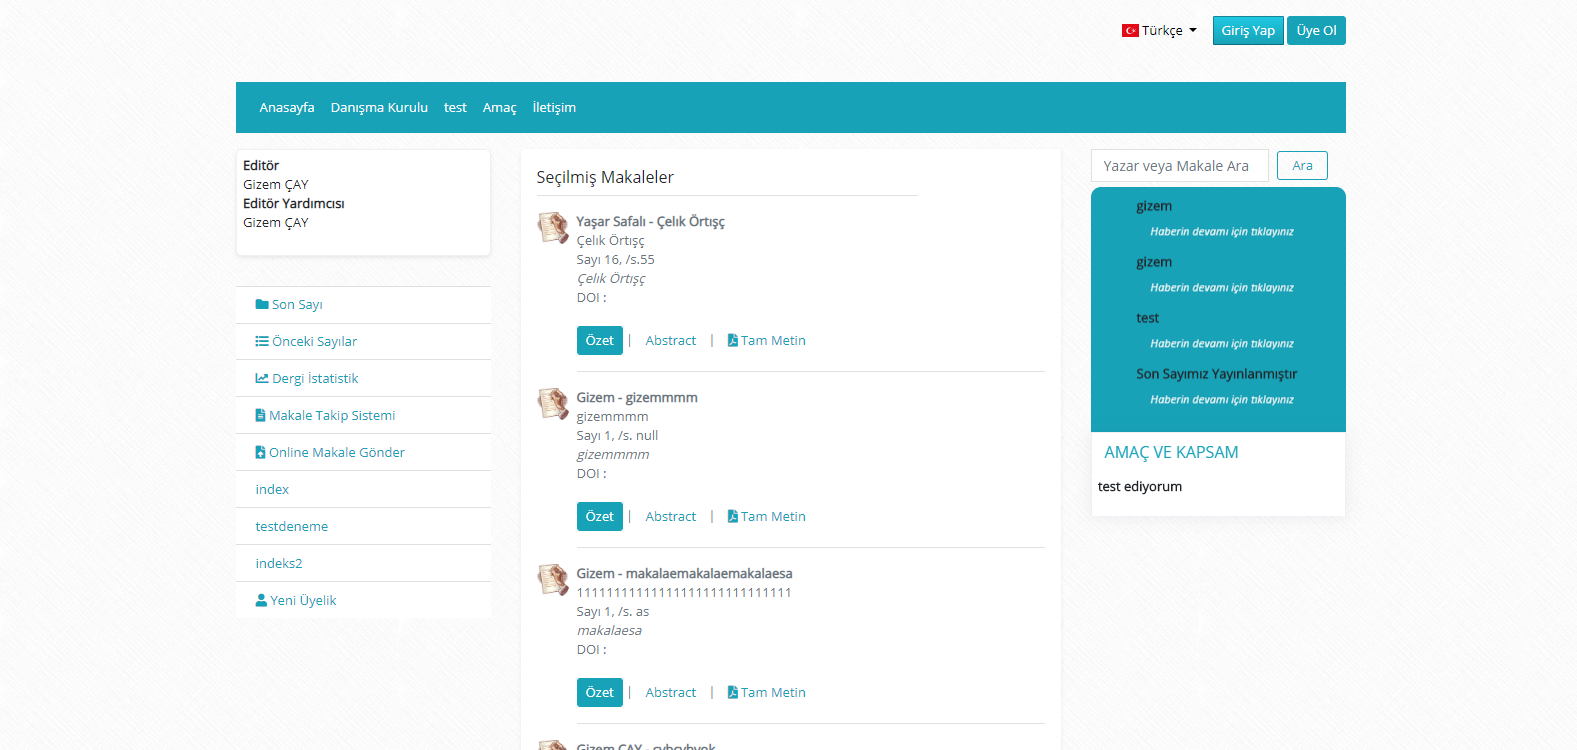Open Danışma Kurulu in navigation bar
Image resolution: width=1577 pixels, height=750 pixels.
click(379, 108)
